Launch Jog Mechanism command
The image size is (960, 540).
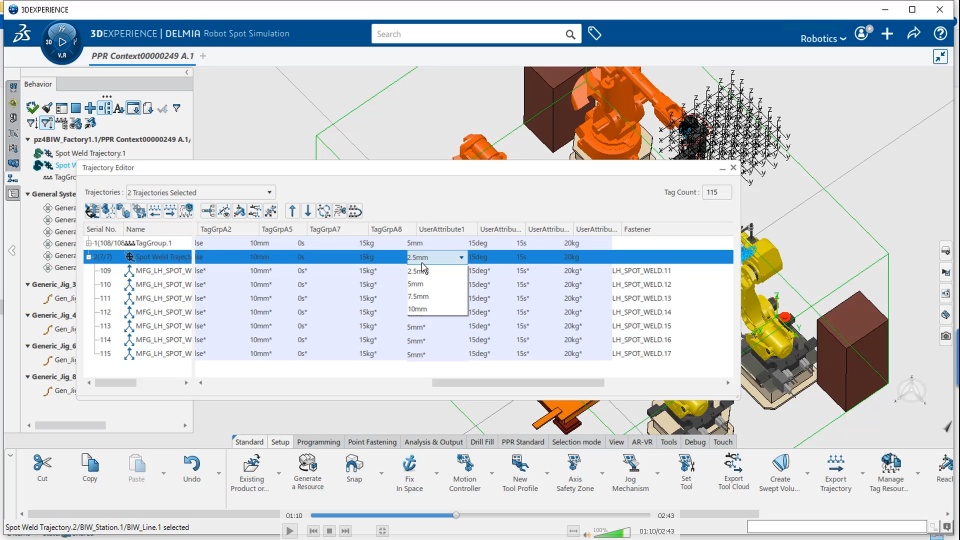(630, 473)
